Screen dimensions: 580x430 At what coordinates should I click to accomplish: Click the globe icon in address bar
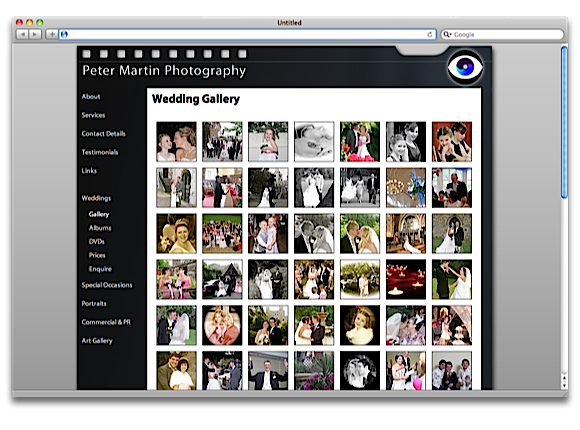click(64, 34)
